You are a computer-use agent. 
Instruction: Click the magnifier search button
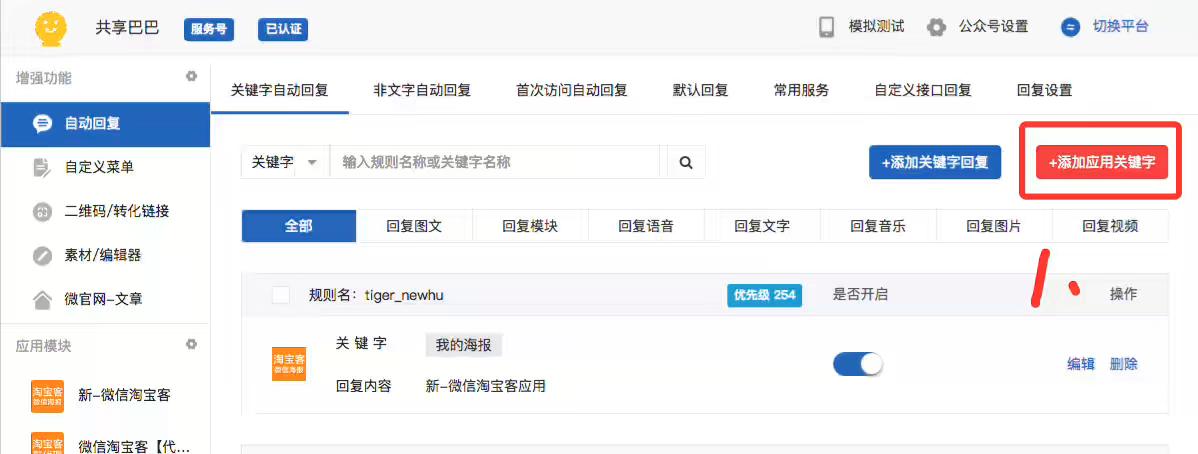pyautogui.click(x=686, y=162)
